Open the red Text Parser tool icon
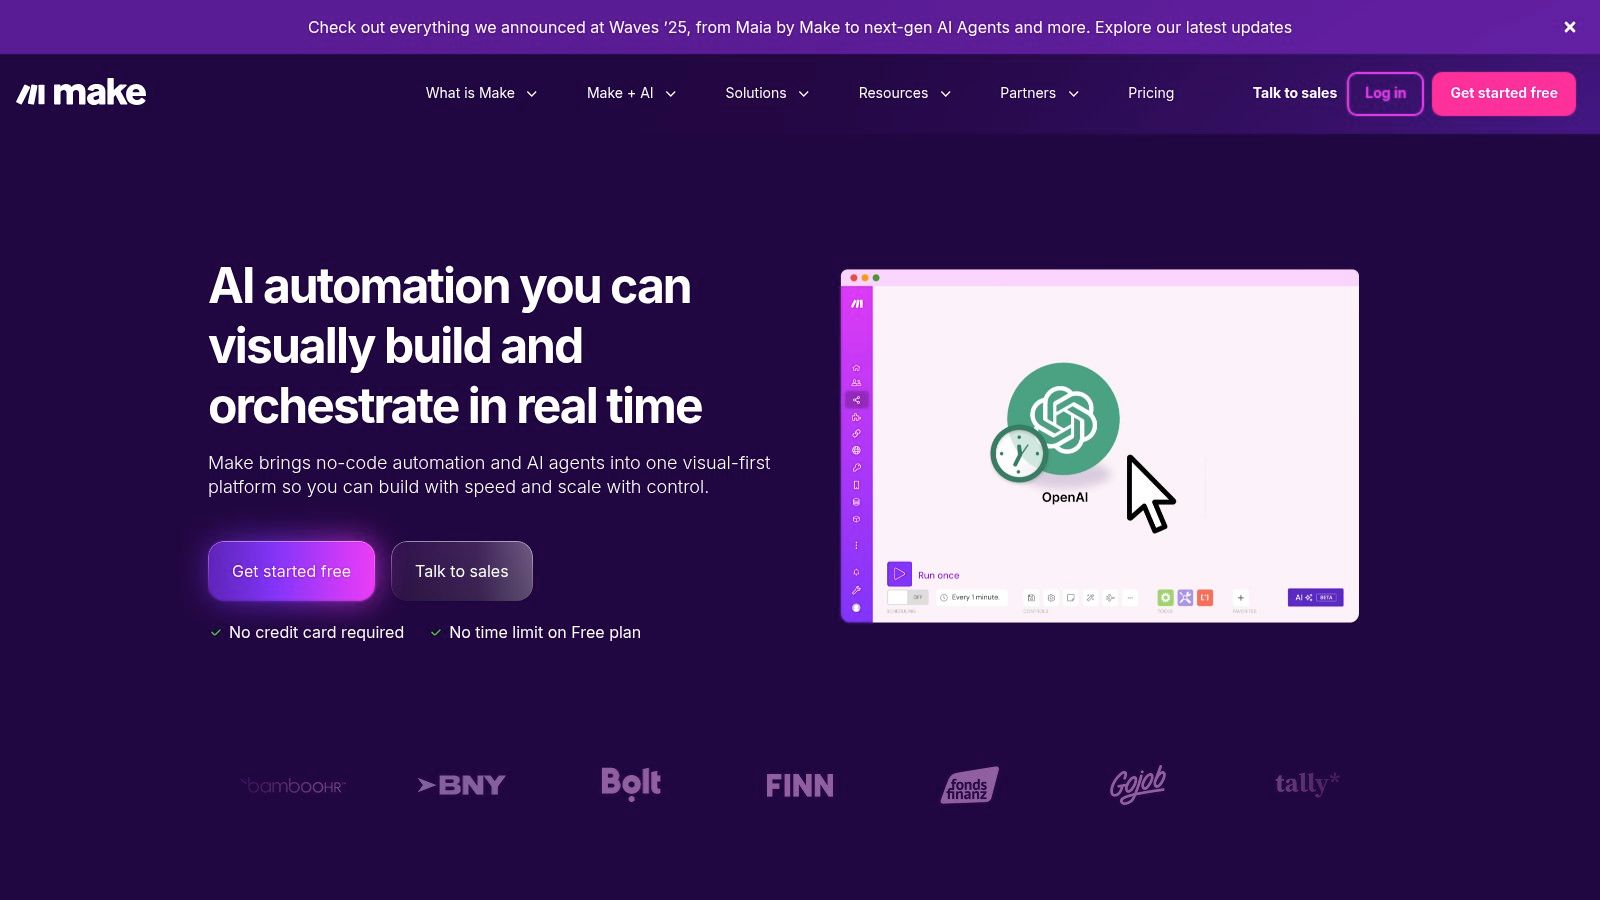1600x900 pixels. 1205,597
